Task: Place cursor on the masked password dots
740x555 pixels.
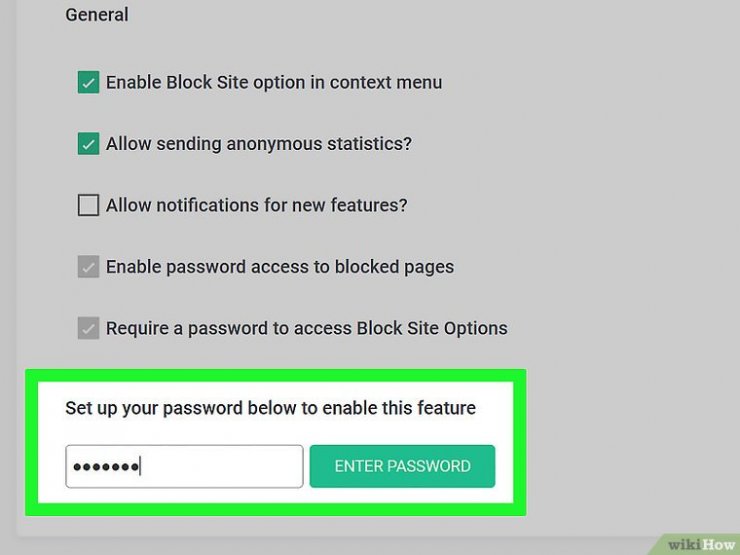Action: 106,467
